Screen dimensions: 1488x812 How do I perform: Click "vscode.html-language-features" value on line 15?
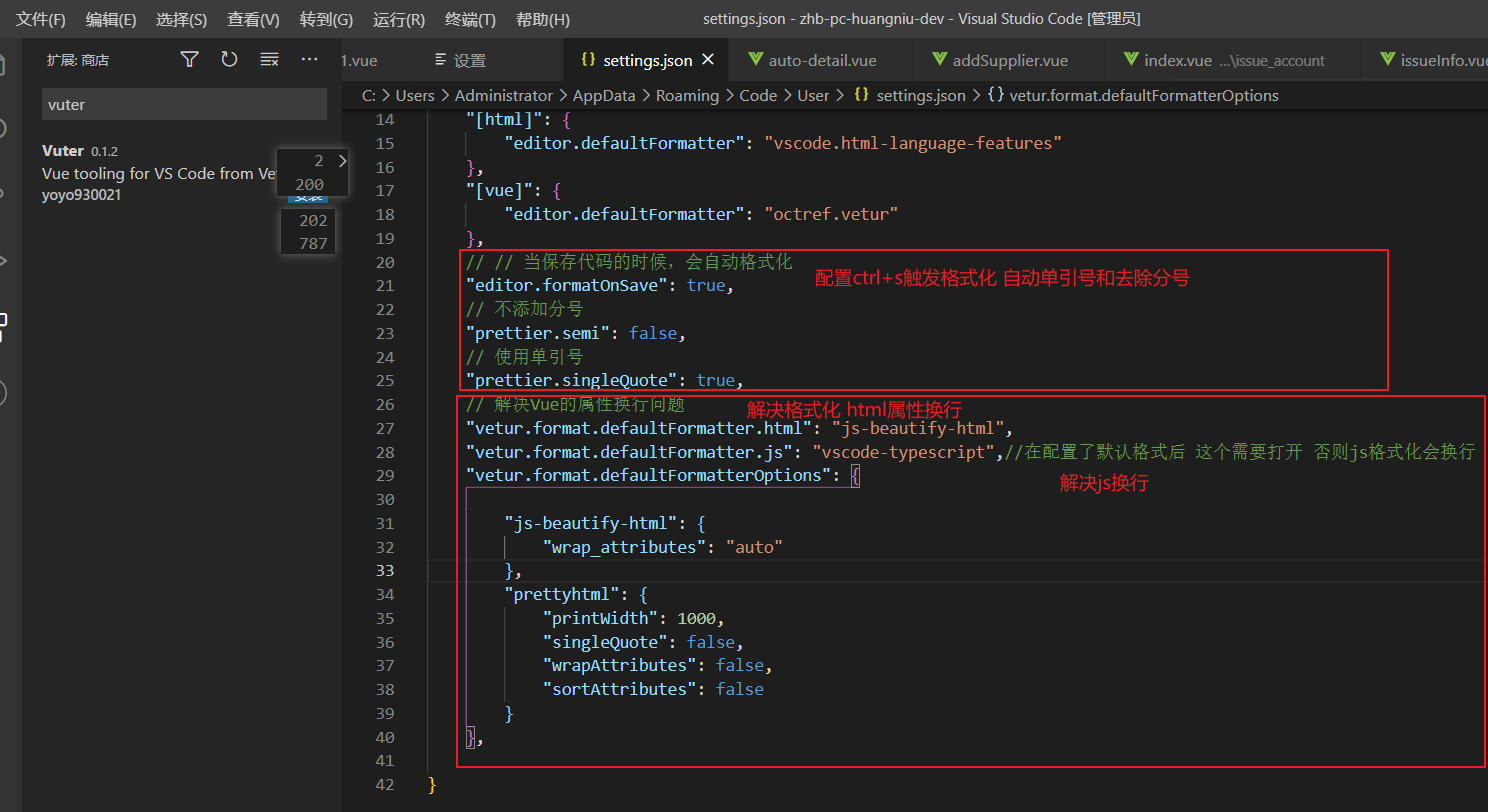[x=912, y=143]
